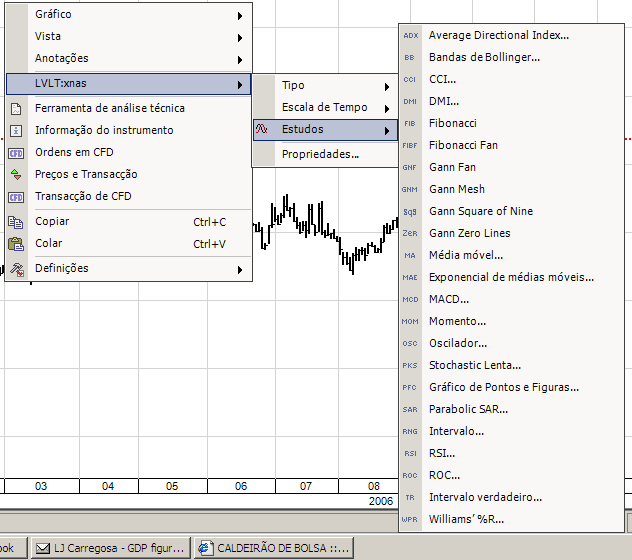Click the DMI study icon
The height and width of the screenshot is (560, 632).
click(410, 102)
